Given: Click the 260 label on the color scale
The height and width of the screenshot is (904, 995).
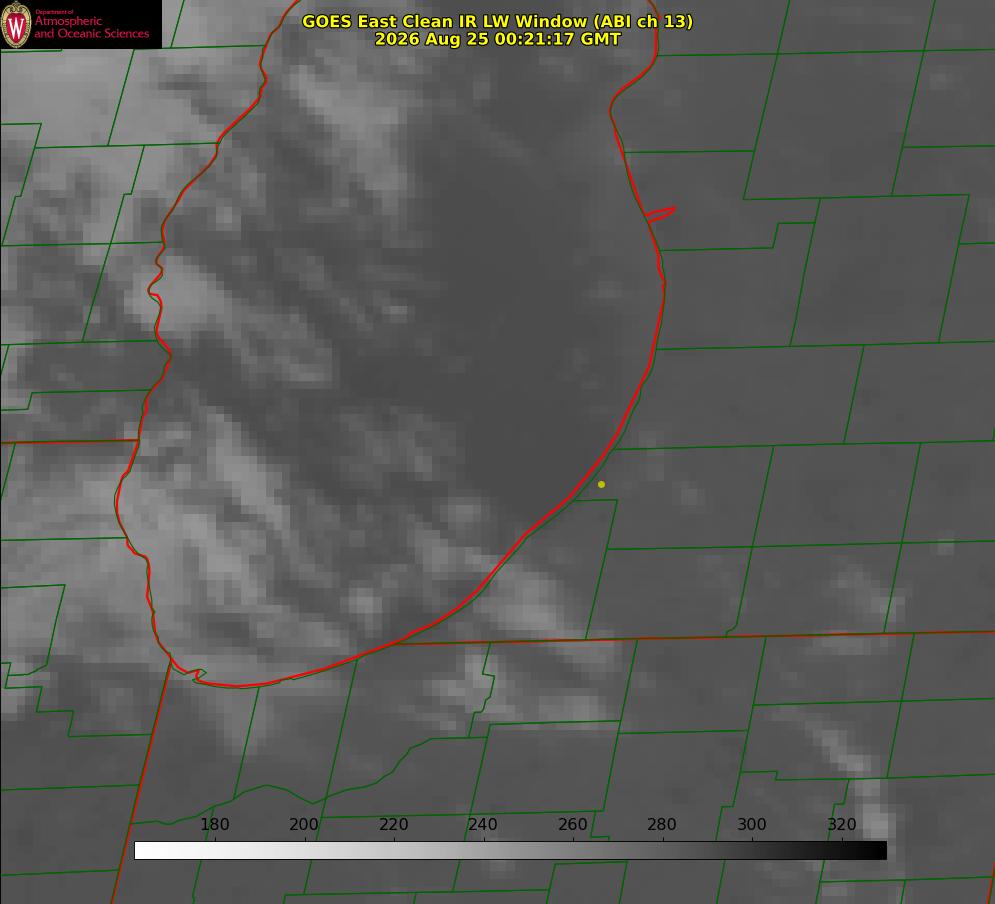Looking at the screenshot, I should [x=572, y=824].
